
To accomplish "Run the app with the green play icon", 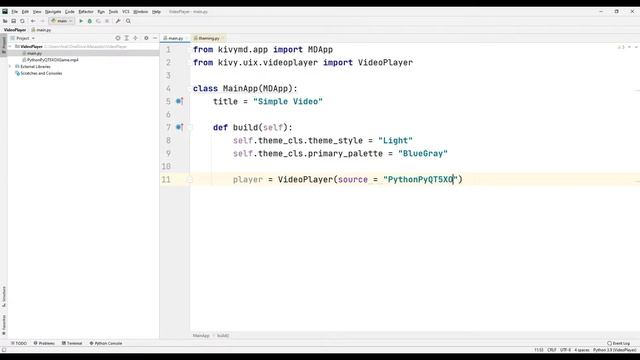I will [81, 21].
